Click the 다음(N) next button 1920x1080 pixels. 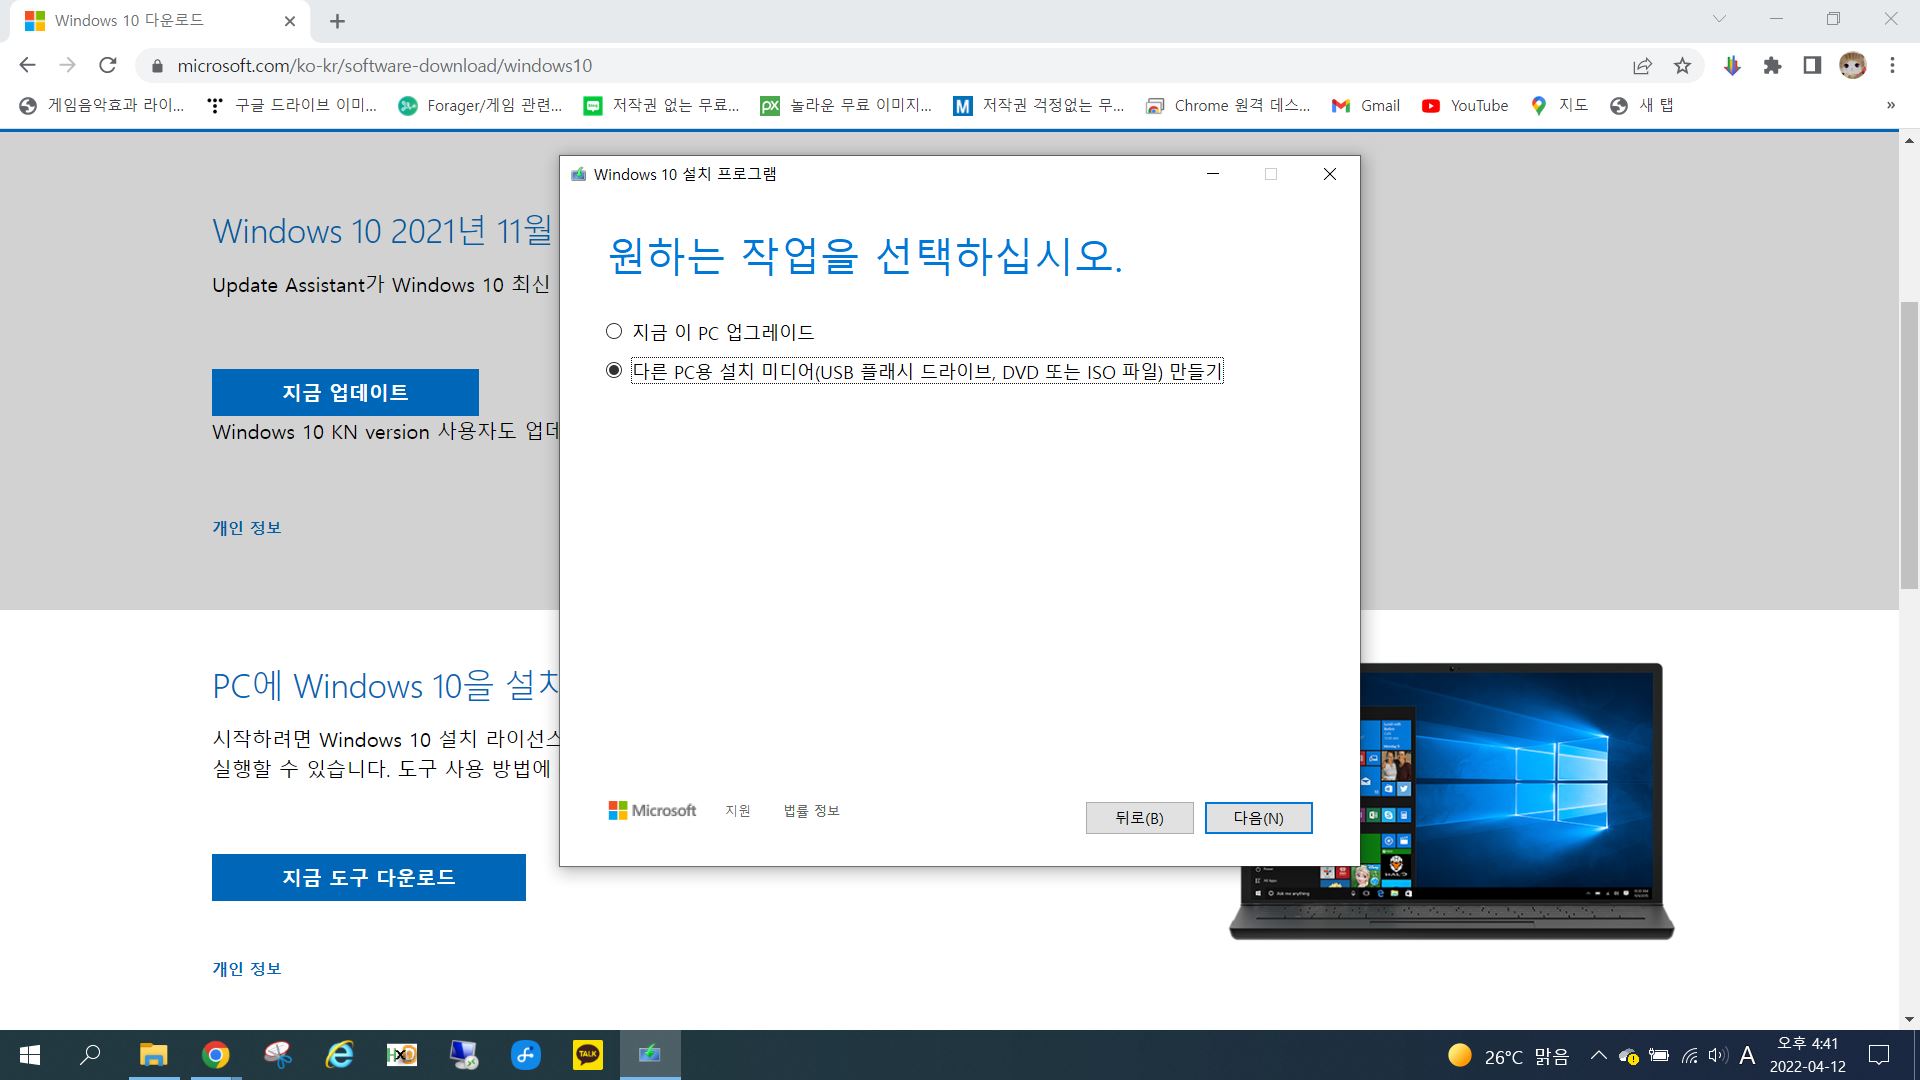(1258, 818)
